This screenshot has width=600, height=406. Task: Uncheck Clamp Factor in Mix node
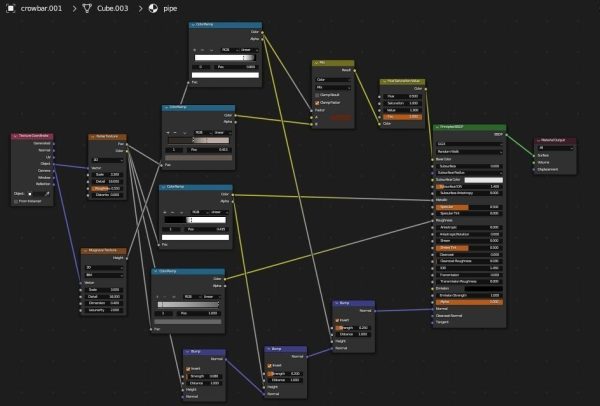point(317,103)
